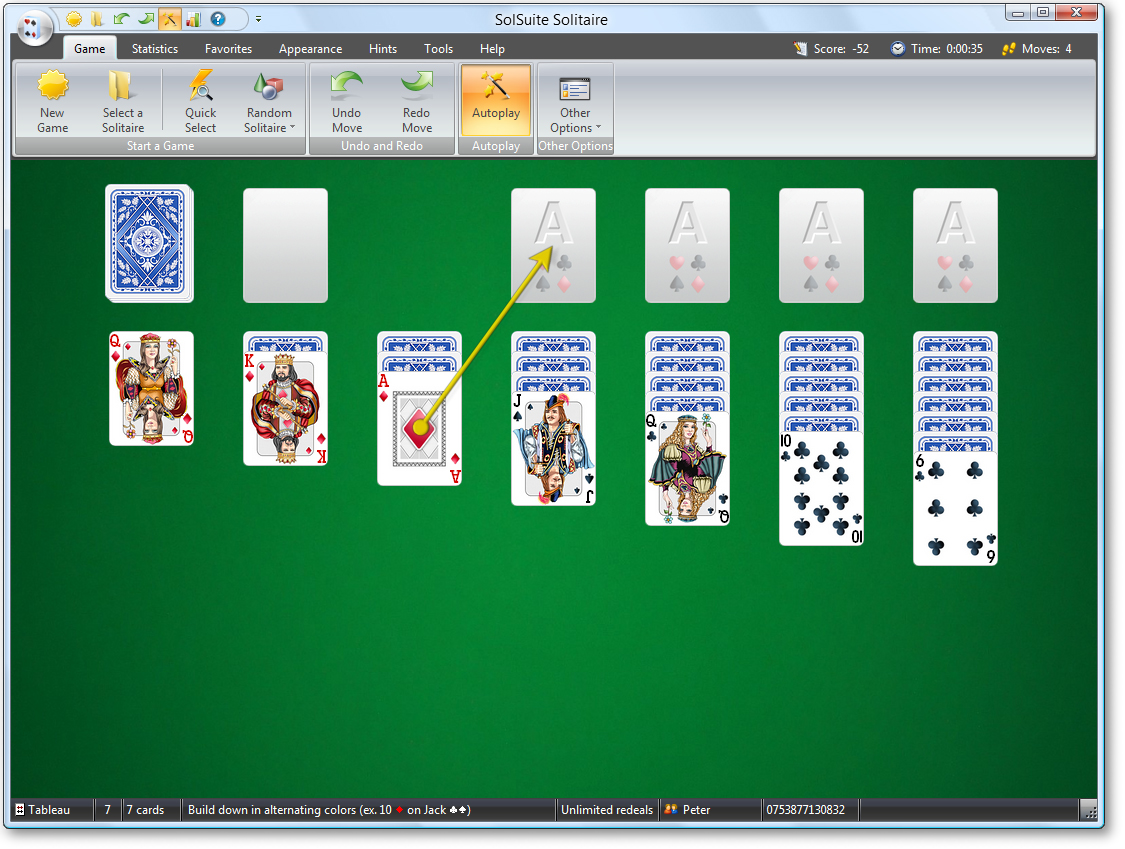Click the face-down stock deck
Viewport: 1125px width, 849px height.
[x=148, y=243]
